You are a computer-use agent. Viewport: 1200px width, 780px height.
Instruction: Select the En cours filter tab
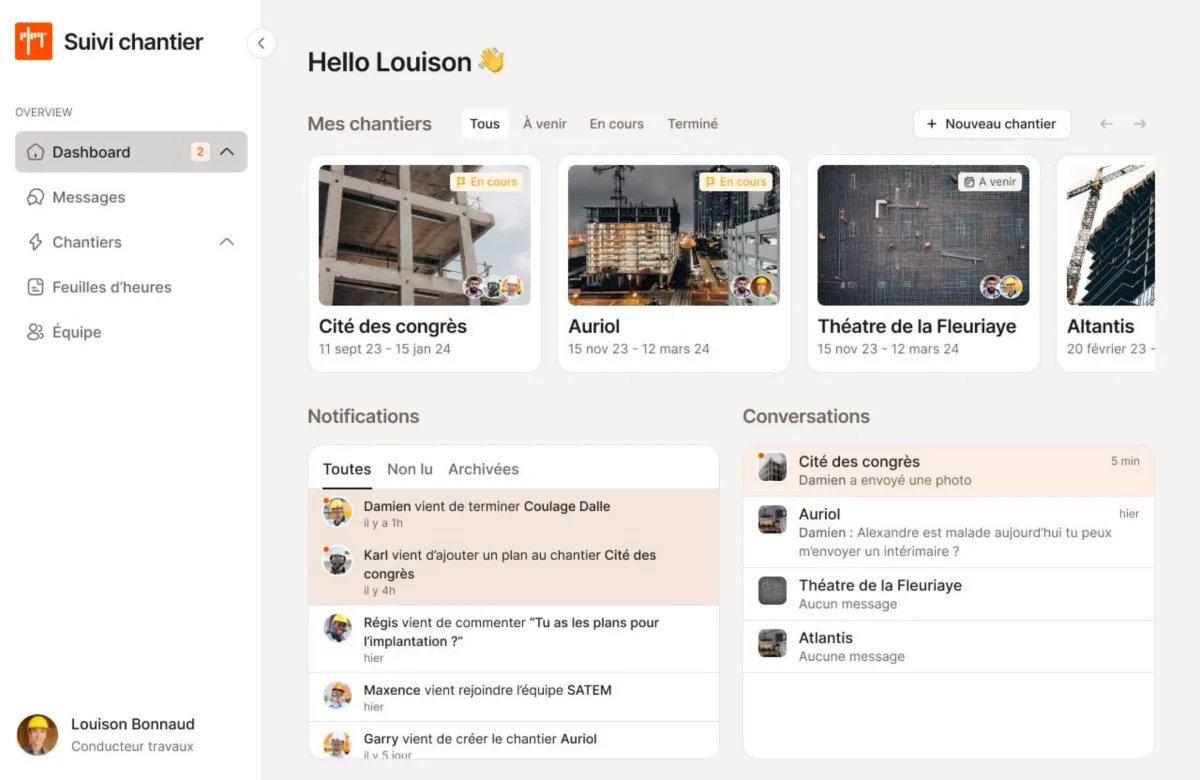pos(617,124)
